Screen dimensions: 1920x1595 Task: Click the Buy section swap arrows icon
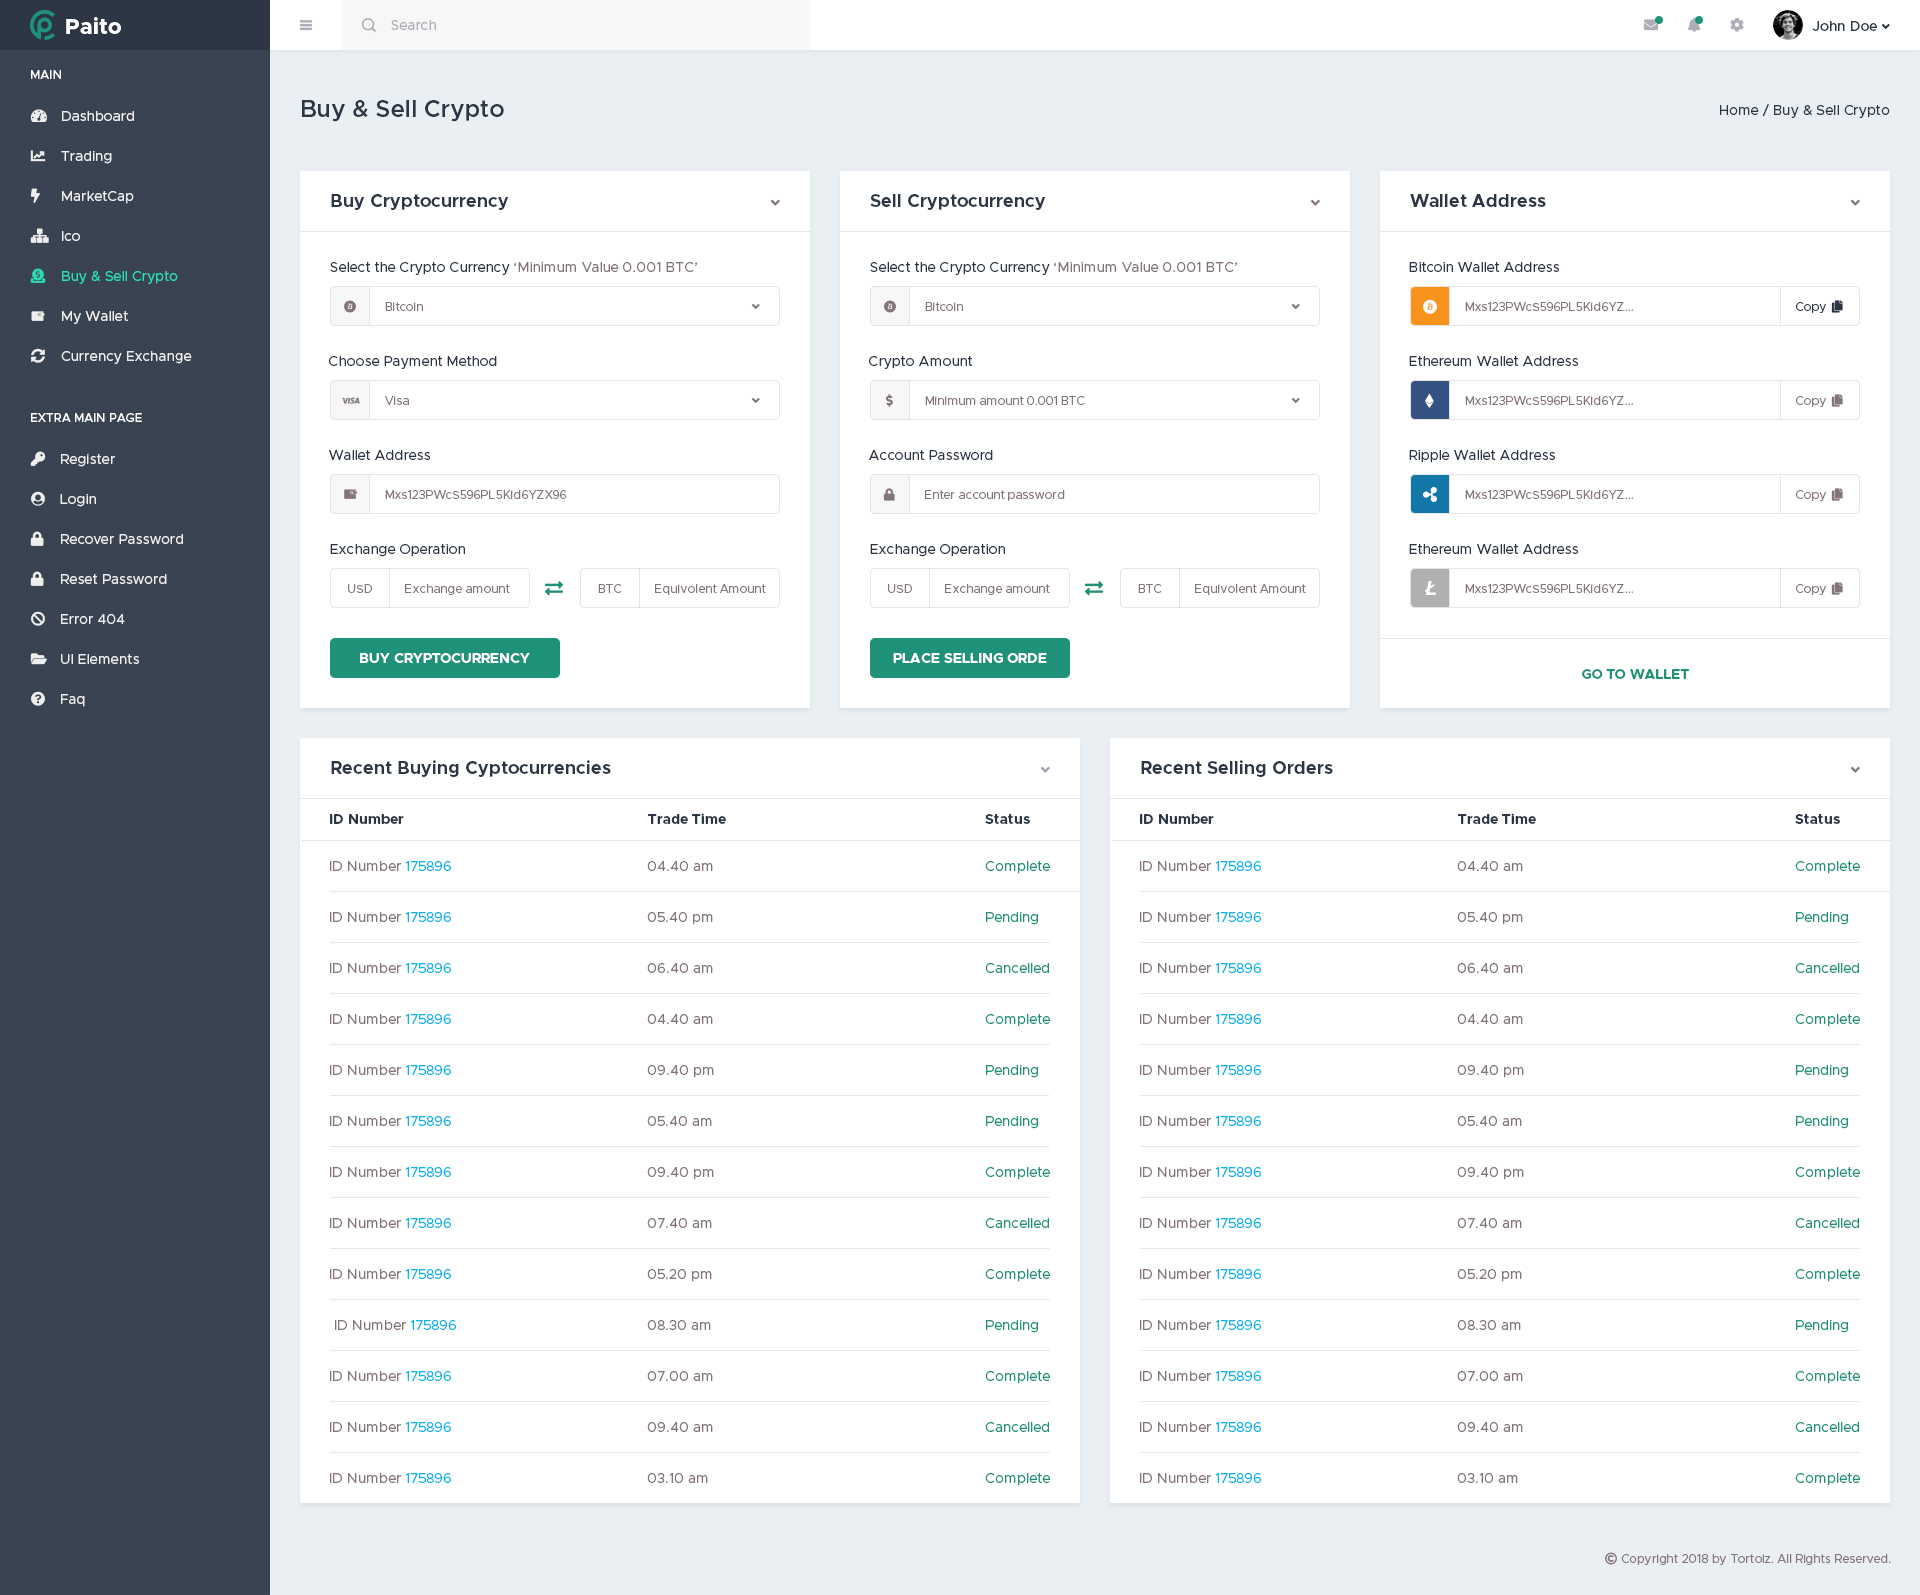[554, 588]
